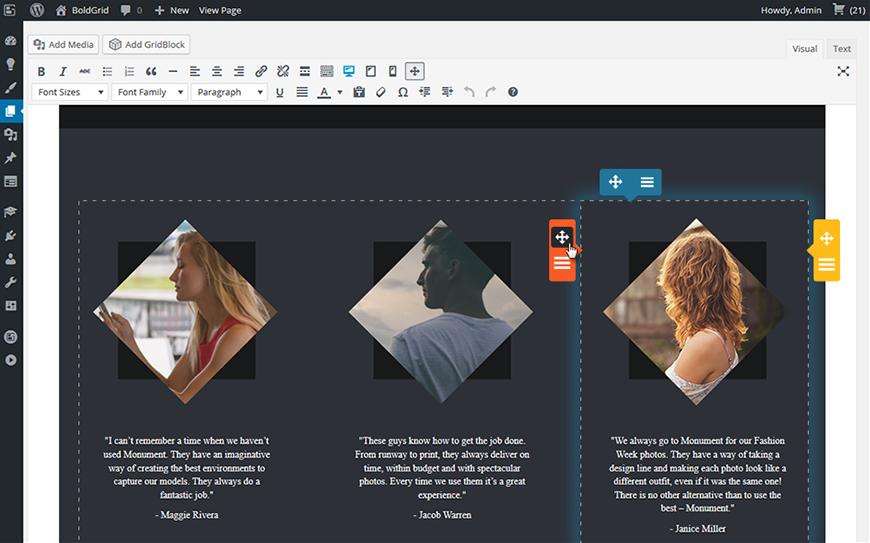Open the Font Sizes dropdown
Image resolution: width=870 pixels, height=543 pixels.
pyautogui.click(x=70, y=92)
